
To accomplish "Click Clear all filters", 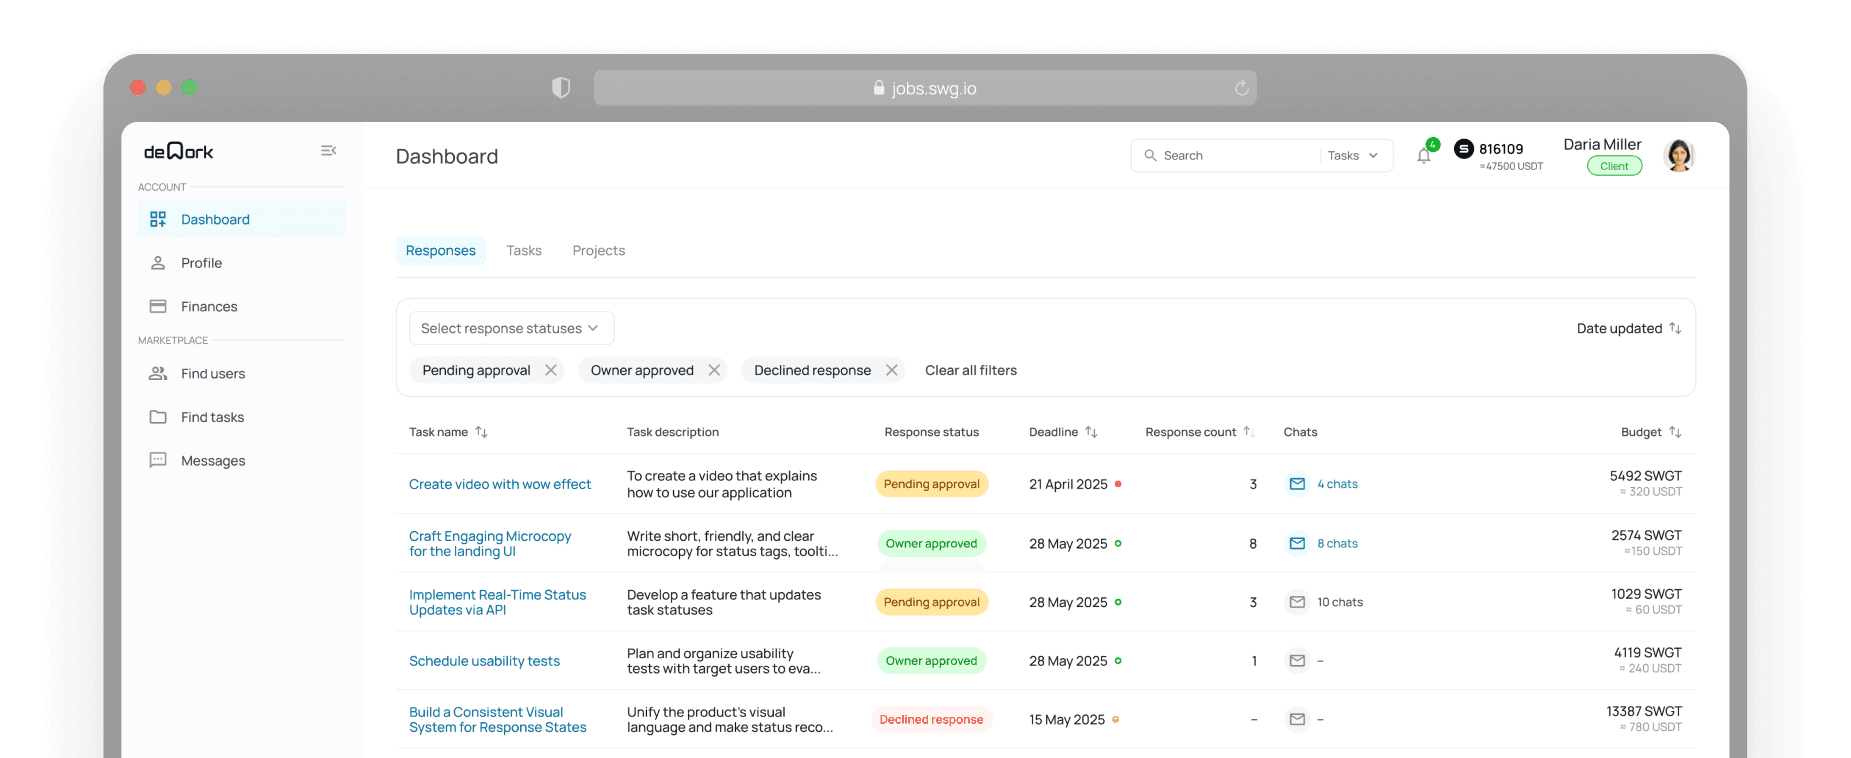I will click(x=971, y=370).
